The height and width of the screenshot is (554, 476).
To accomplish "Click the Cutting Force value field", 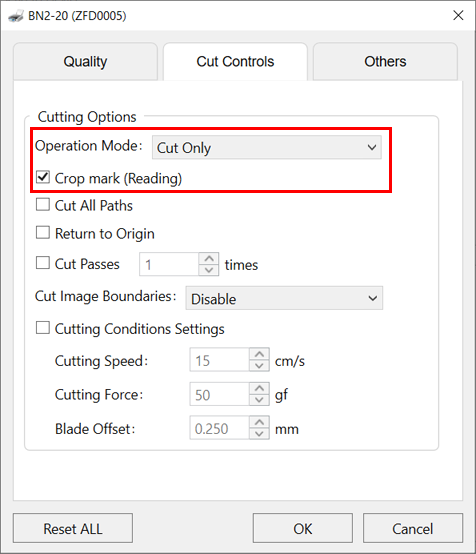I will click(x=219, y=394).
